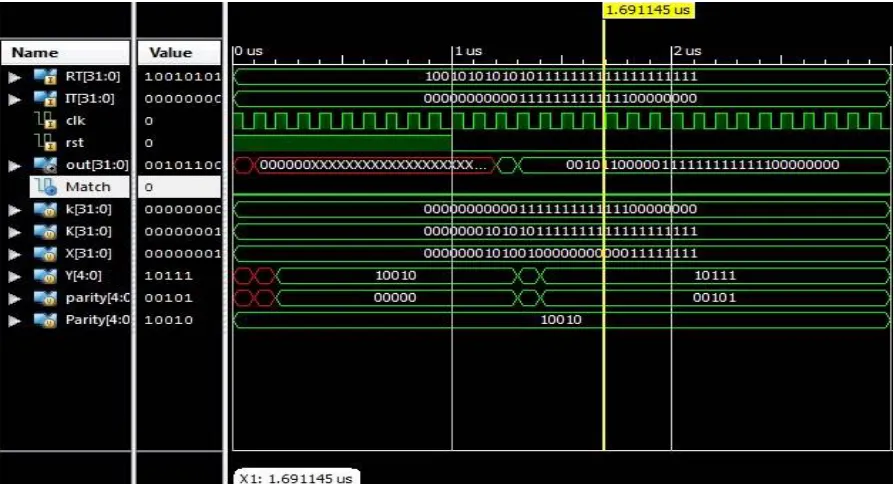Expand the Y[4:0] bus signal
This screenshot has width=894, height=484.
(14, 276)
